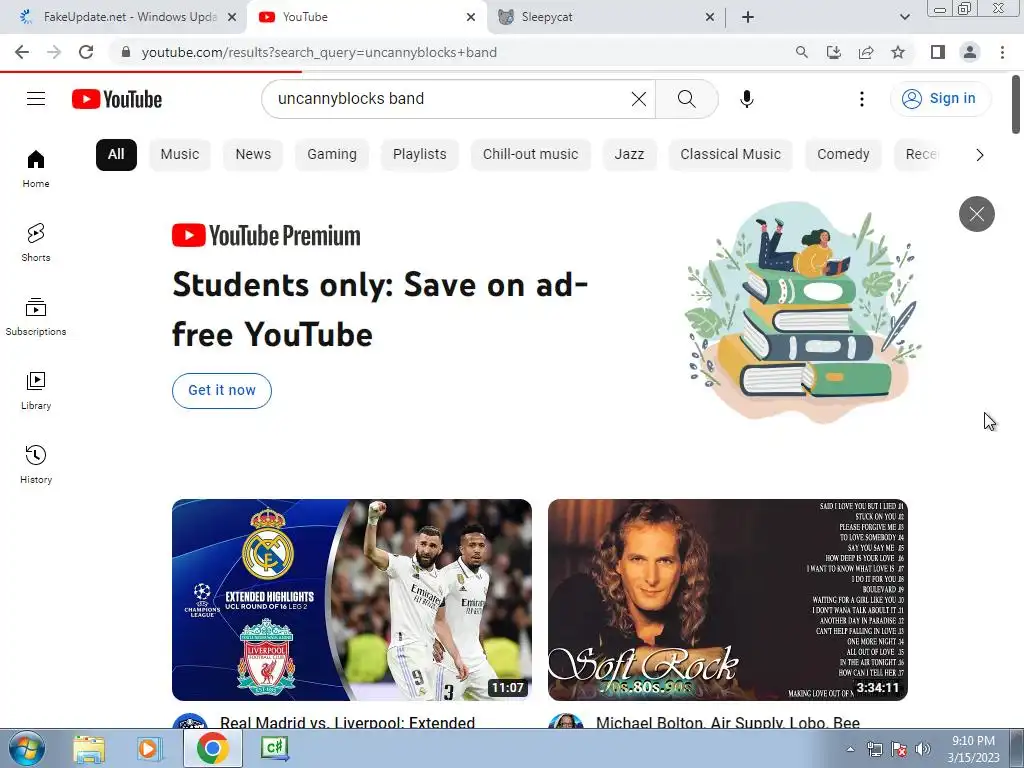Open Windows Explorer from the taskbar
The width and height of the screenshot is (1024, 768).
click(89, 748)
